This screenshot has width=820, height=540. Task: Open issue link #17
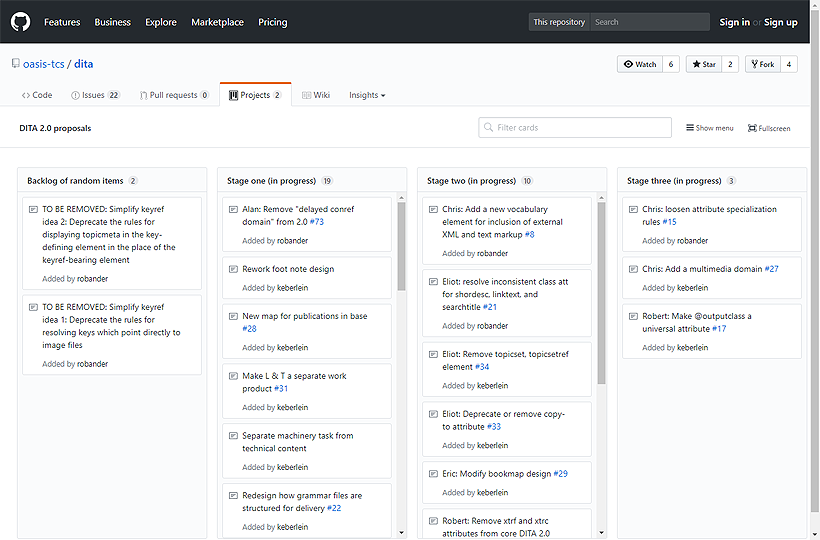[719, 329]
